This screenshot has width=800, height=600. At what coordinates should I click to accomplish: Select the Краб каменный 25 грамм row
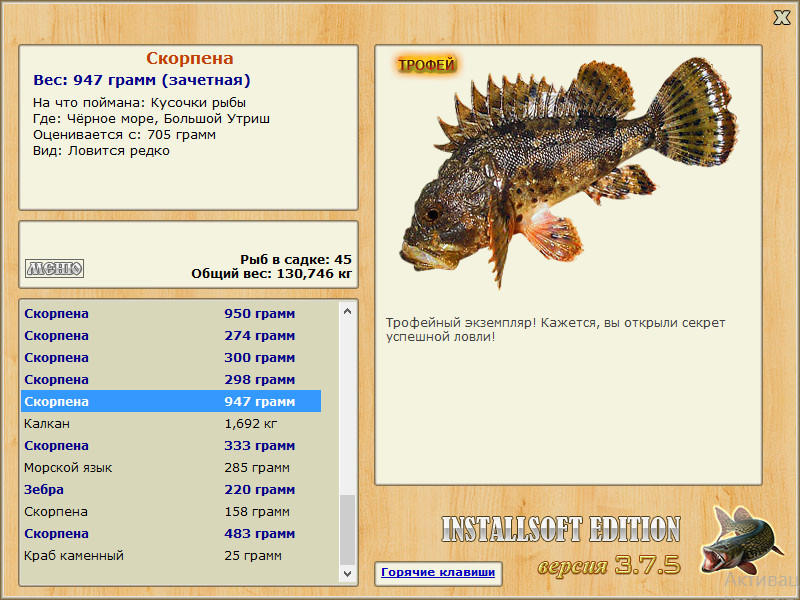tap(171, 555)
